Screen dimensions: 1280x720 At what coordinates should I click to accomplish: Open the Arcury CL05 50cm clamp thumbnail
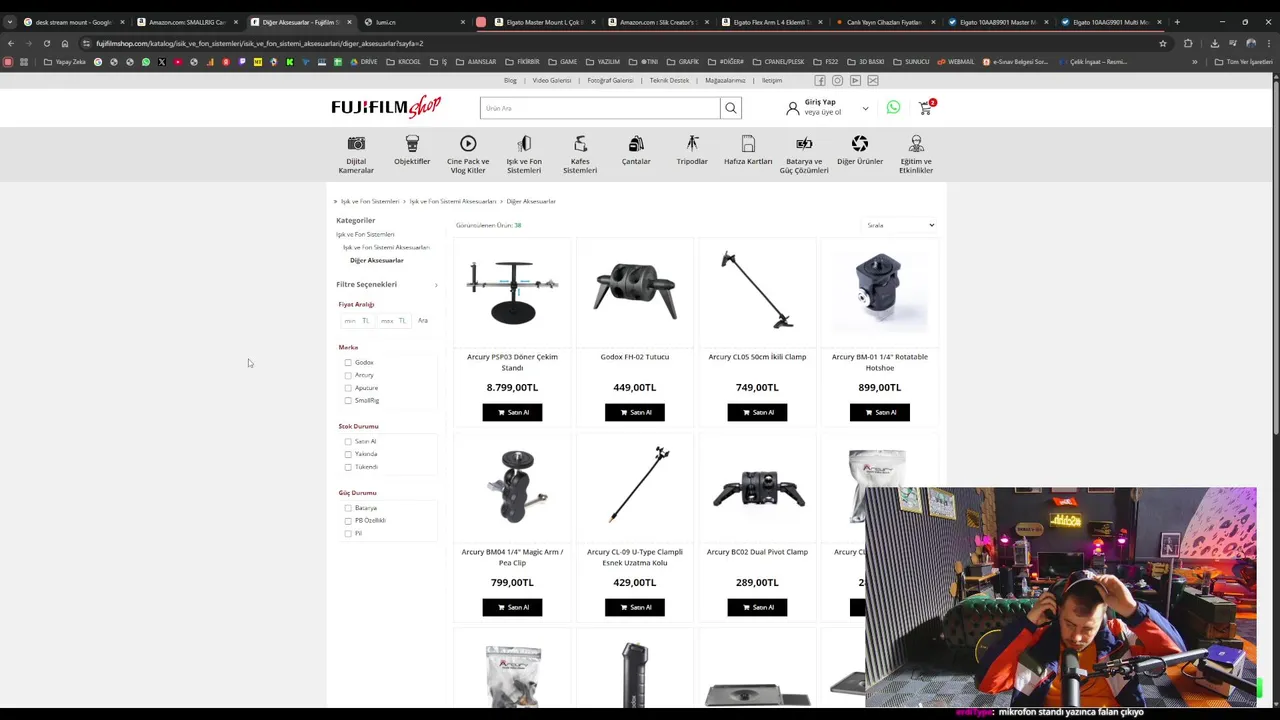[x=757, y=290]
